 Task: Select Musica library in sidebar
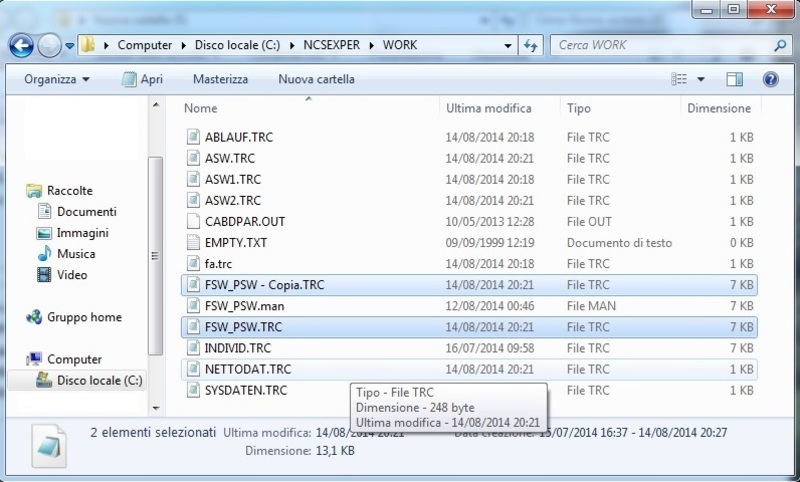pyautogui.click(x=76, y=254)
